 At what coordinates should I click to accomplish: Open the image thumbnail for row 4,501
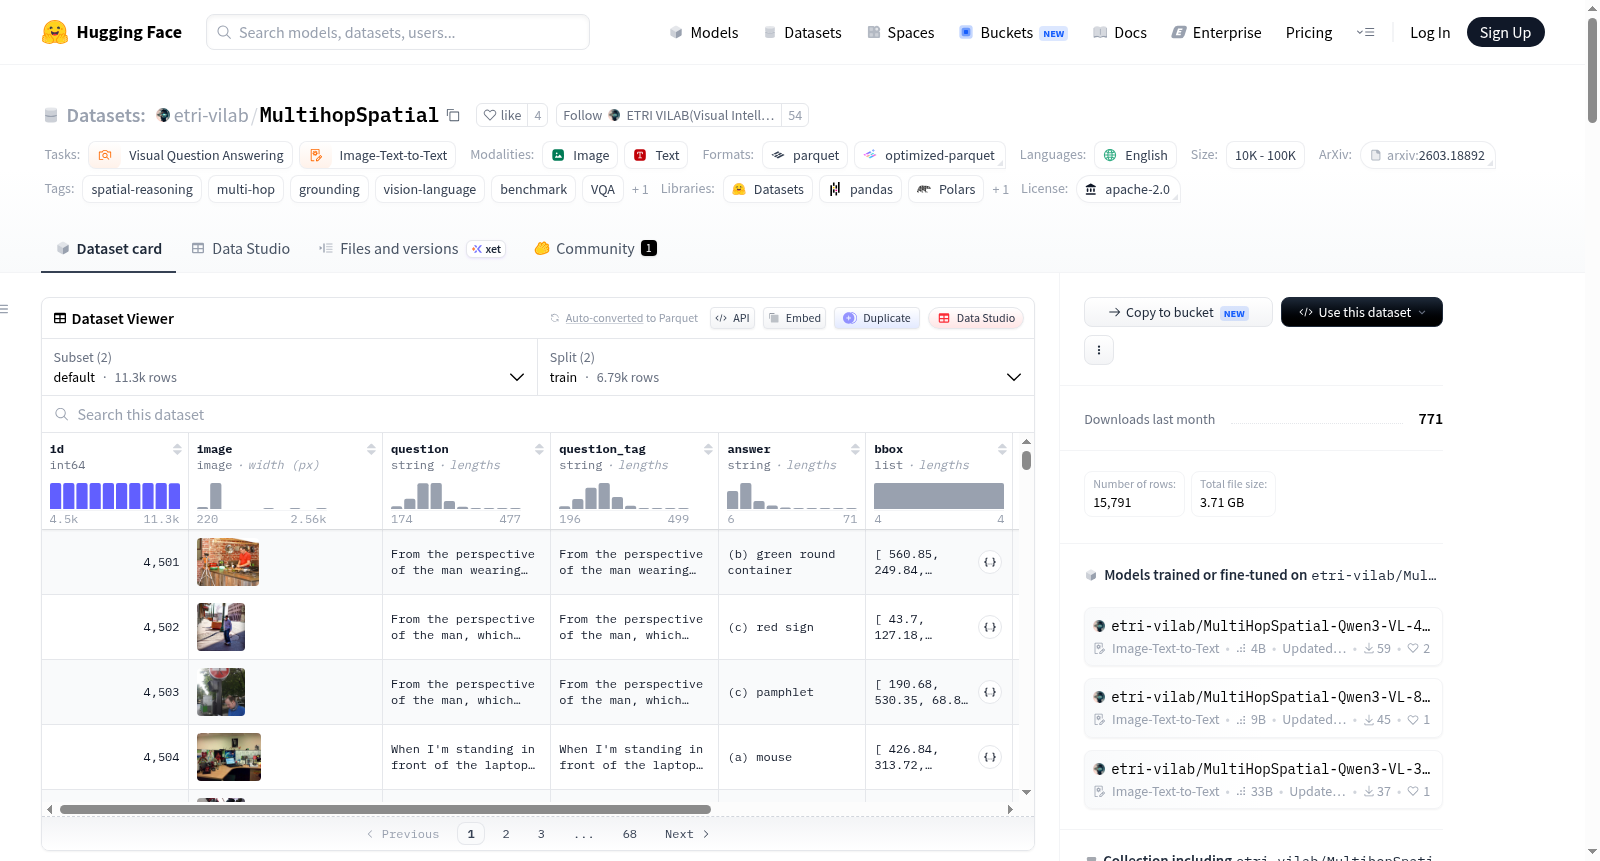(x=228, y=562)
